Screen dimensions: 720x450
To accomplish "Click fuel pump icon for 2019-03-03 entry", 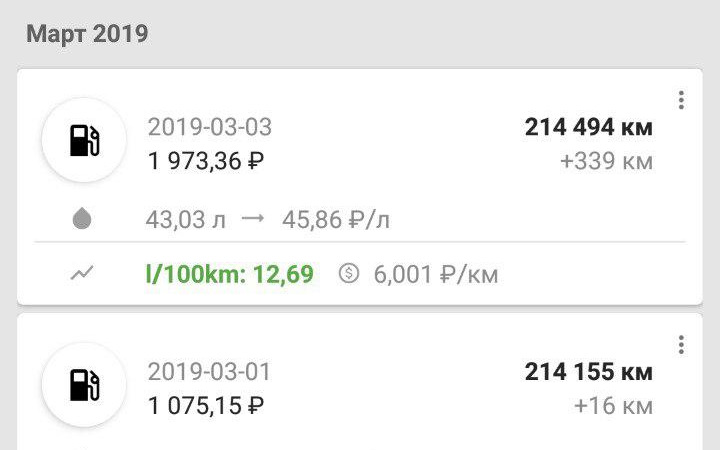I will 85,141.
